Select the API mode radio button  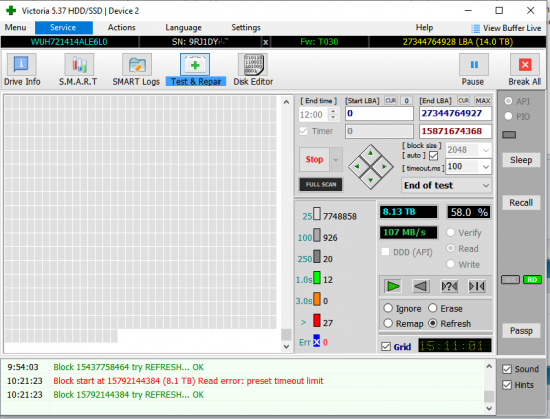click(x=508, y=101)
